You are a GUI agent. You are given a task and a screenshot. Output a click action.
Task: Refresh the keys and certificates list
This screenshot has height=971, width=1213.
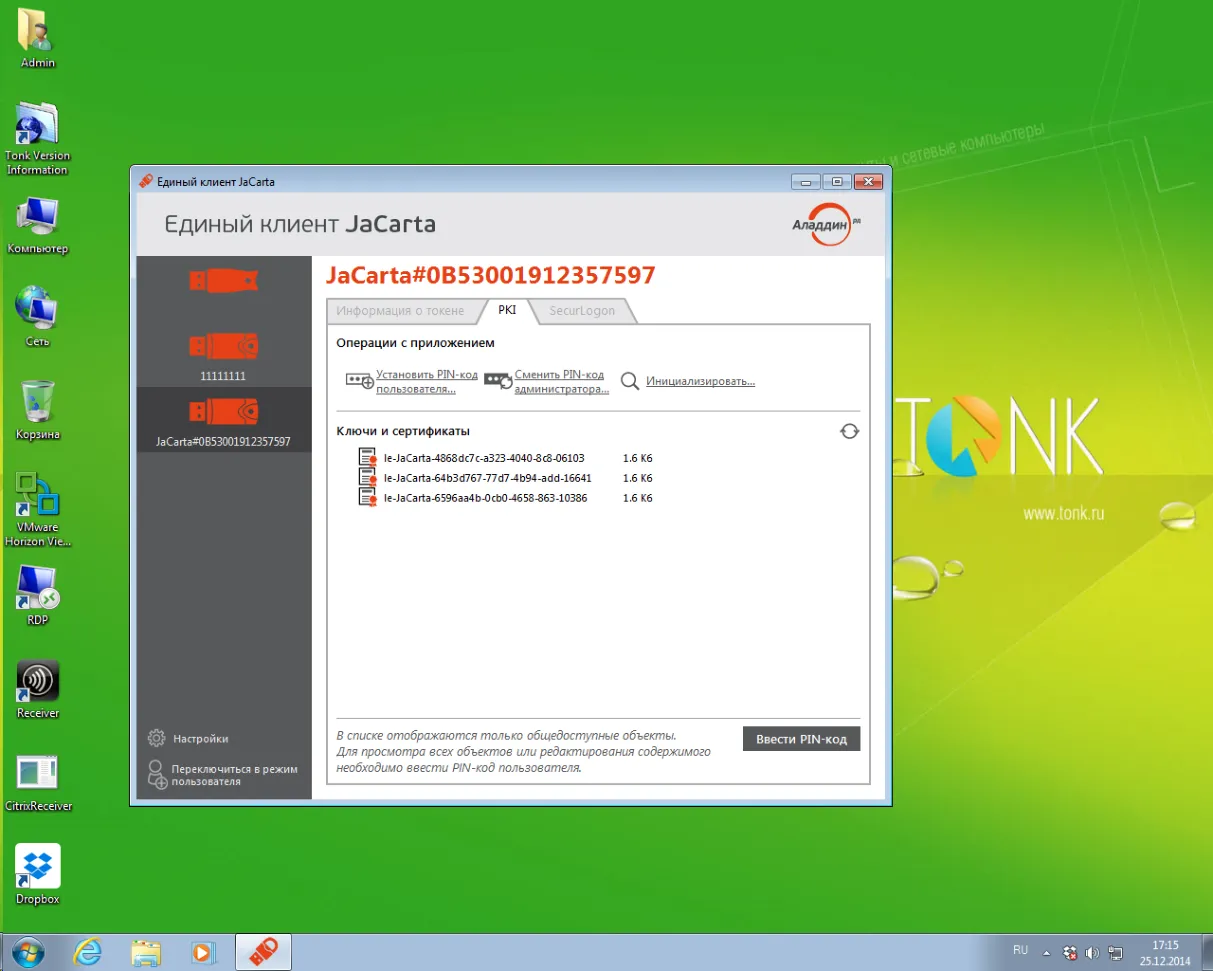[849, 431]
